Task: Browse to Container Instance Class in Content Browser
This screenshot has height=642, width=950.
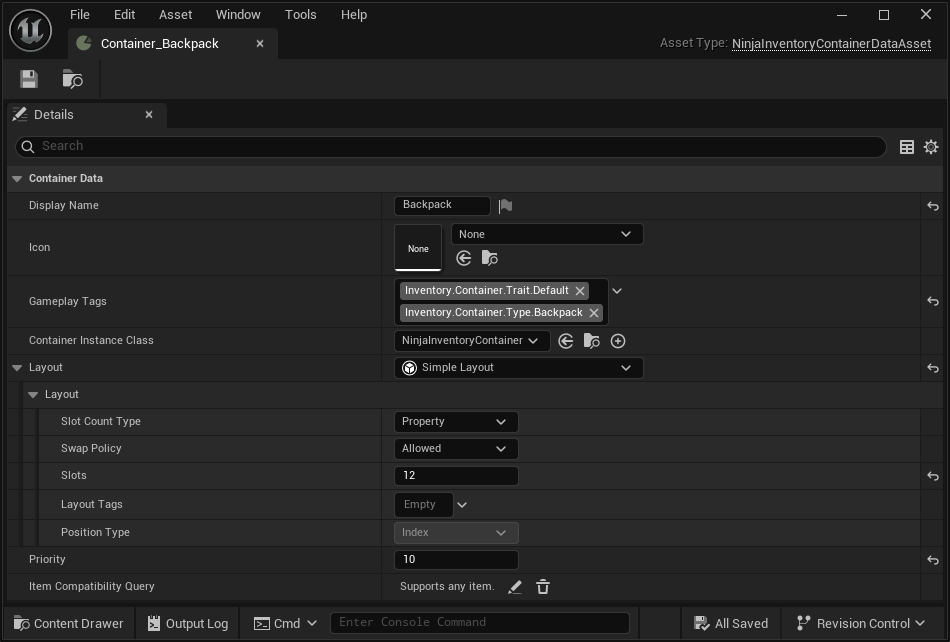Action: coord(591,341)
